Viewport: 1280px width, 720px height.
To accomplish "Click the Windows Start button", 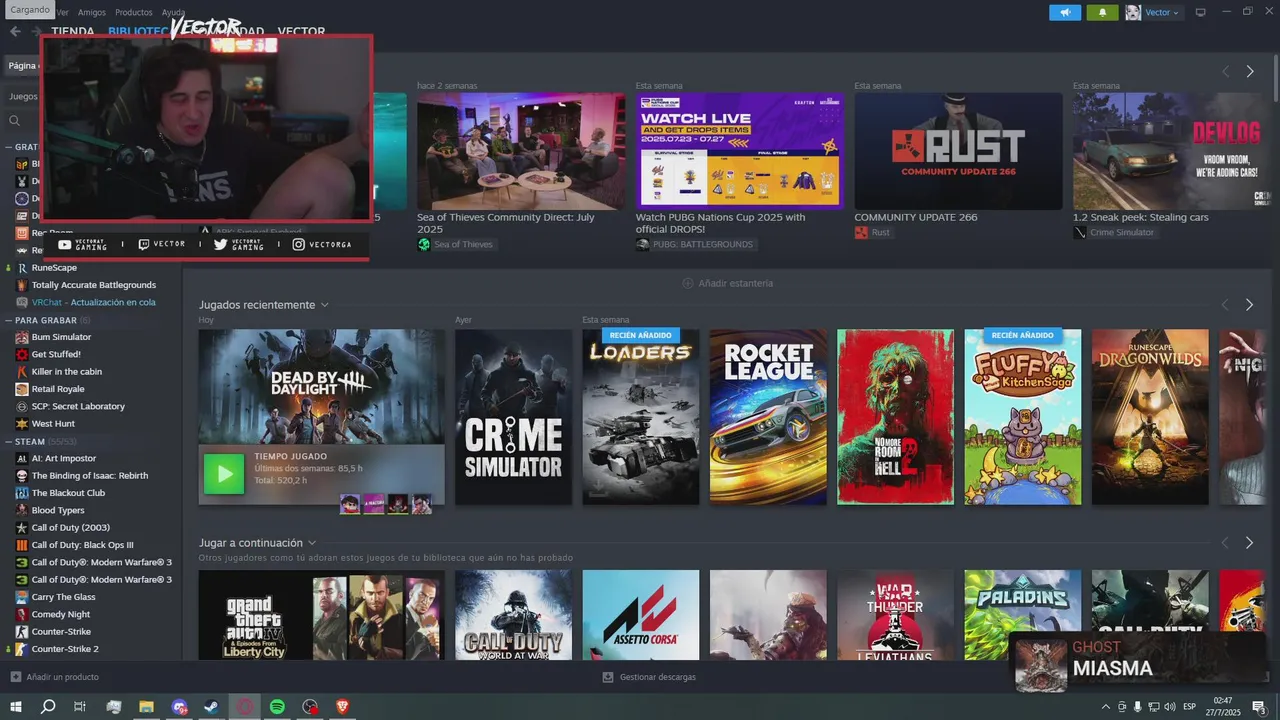I will pyautogui.click(x=16, y=707).
